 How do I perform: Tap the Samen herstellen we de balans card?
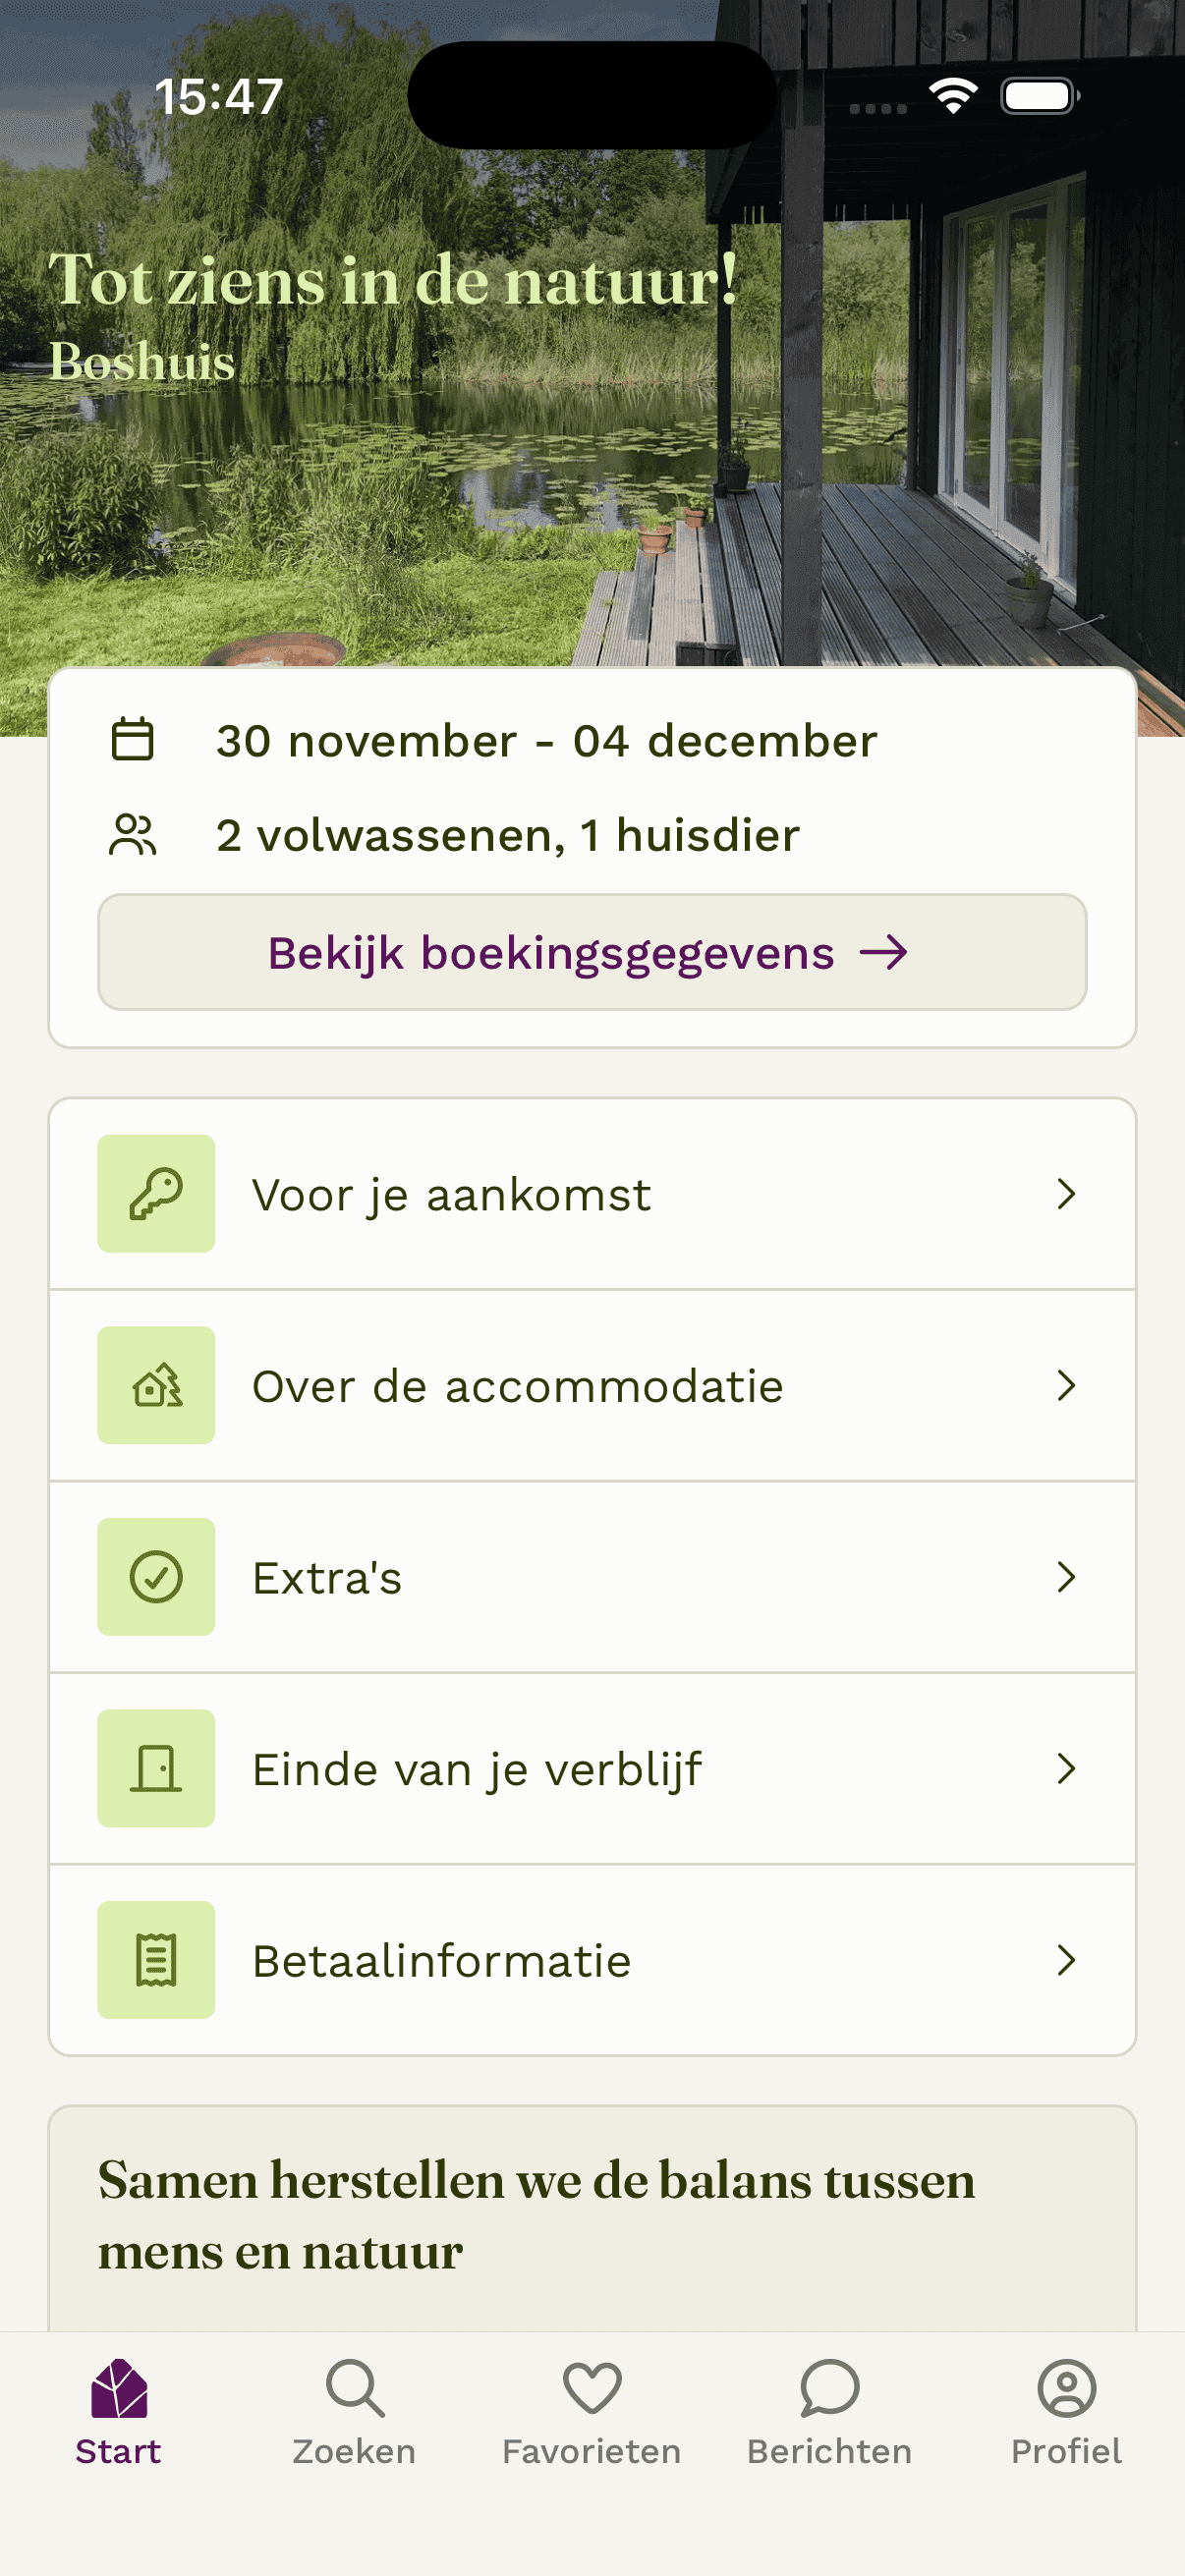592,2216
